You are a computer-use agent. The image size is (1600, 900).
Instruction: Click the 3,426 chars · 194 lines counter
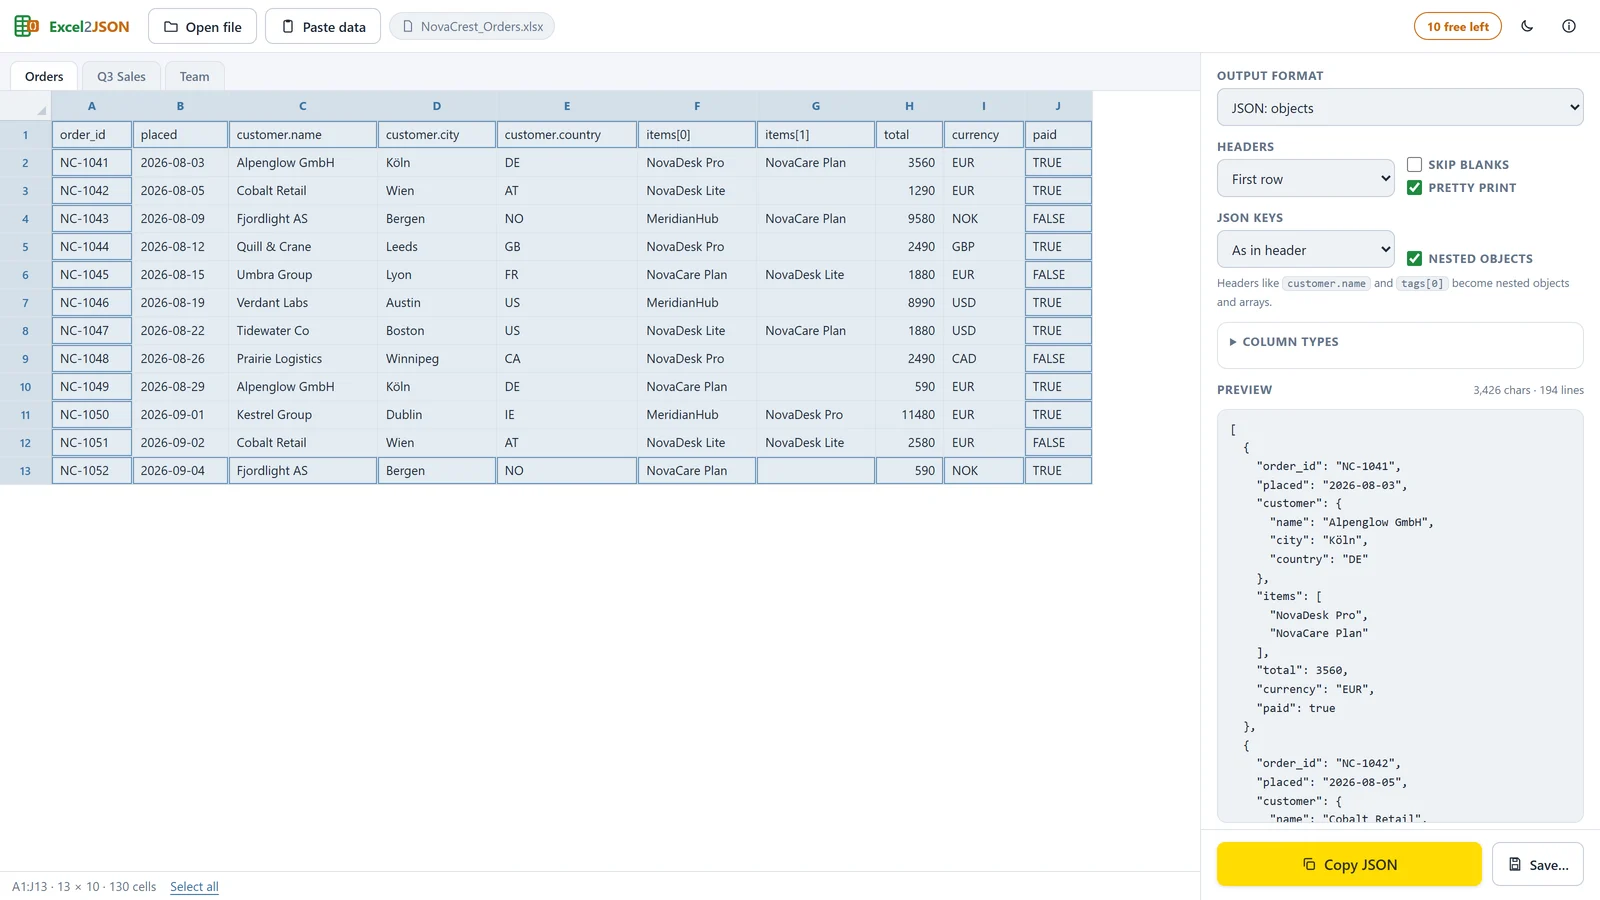point(1528,390)
